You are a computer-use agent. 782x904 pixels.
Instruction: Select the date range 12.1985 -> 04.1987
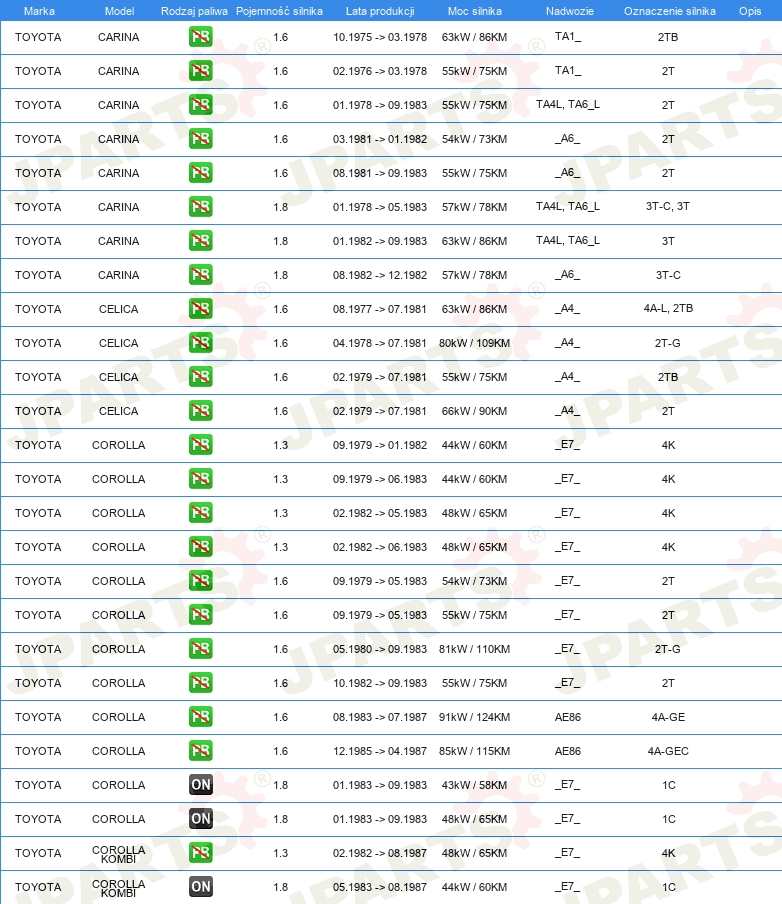(380, 752)
